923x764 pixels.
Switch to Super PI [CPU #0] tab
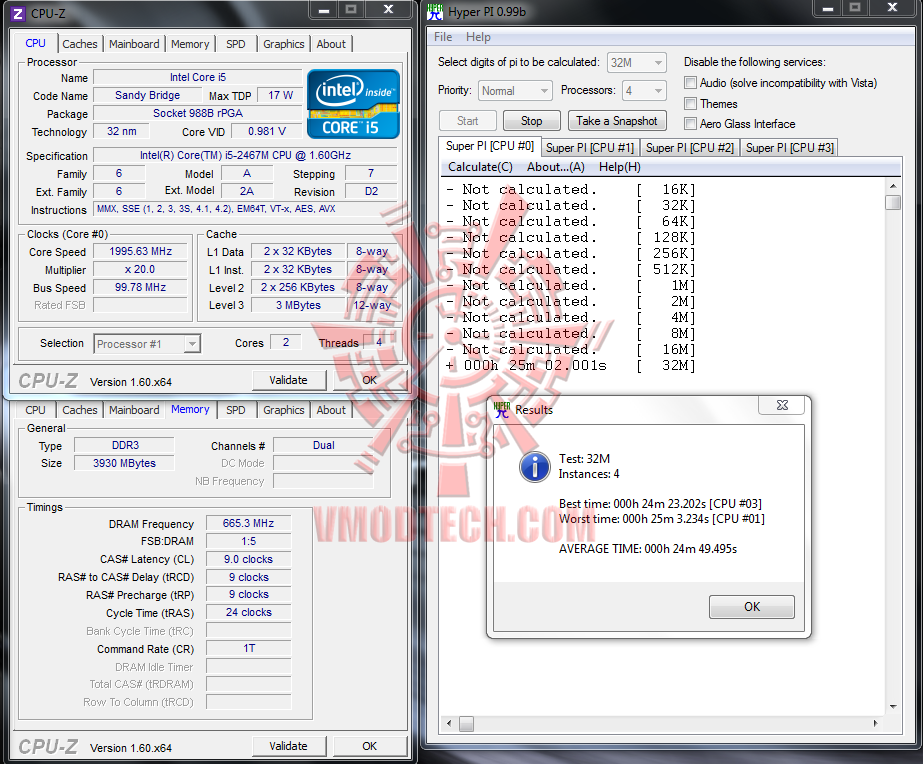pos(489,146)
